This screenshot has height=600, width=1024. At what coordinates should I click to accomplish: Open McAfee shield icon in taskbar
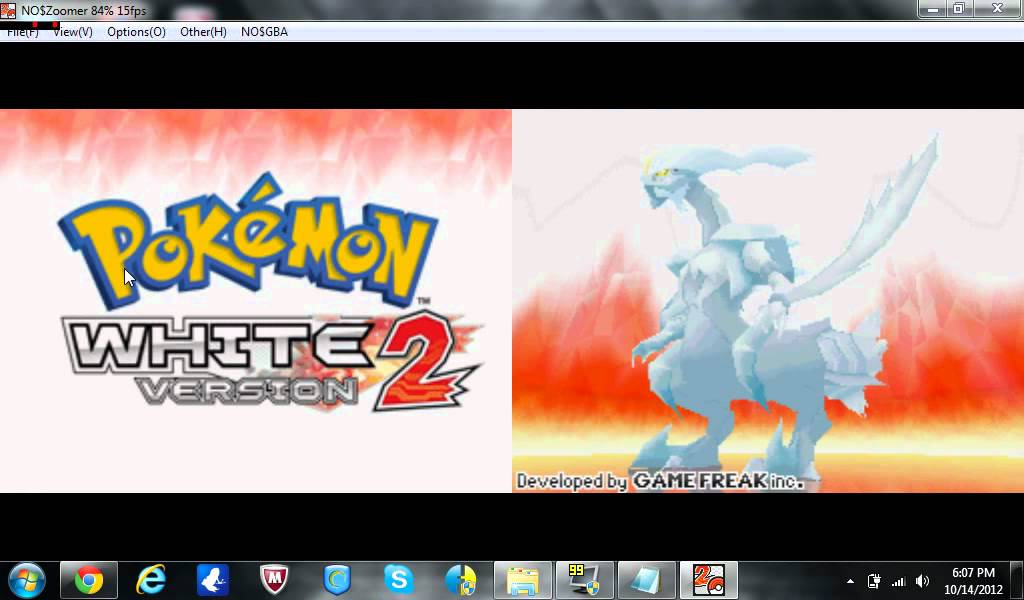pos(275,580)
